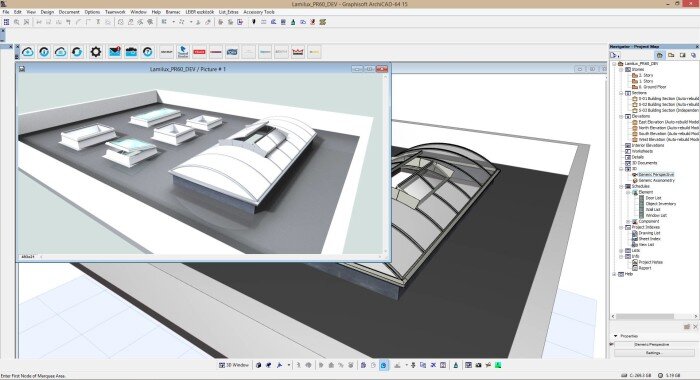Open the Teamwork menu
This screenshot has height=380, width=700.
tap(115, 12)
